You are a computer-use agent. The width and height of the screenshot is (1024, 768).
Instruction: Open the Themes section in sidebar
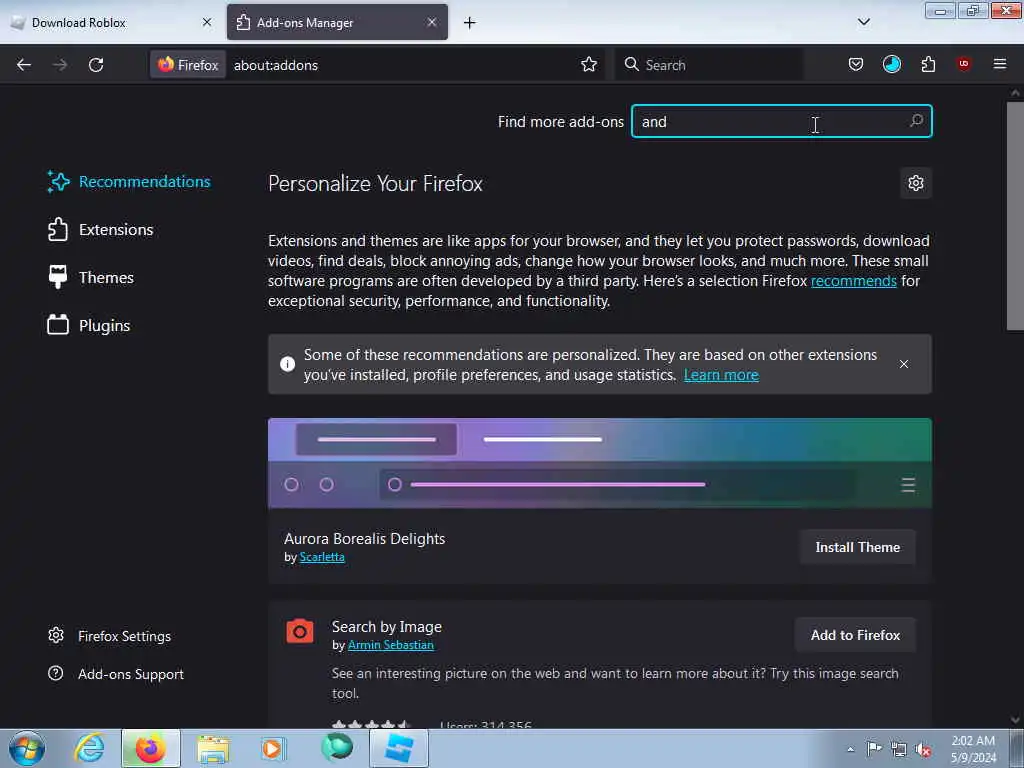pyautogui.click(x=90, y=278)
